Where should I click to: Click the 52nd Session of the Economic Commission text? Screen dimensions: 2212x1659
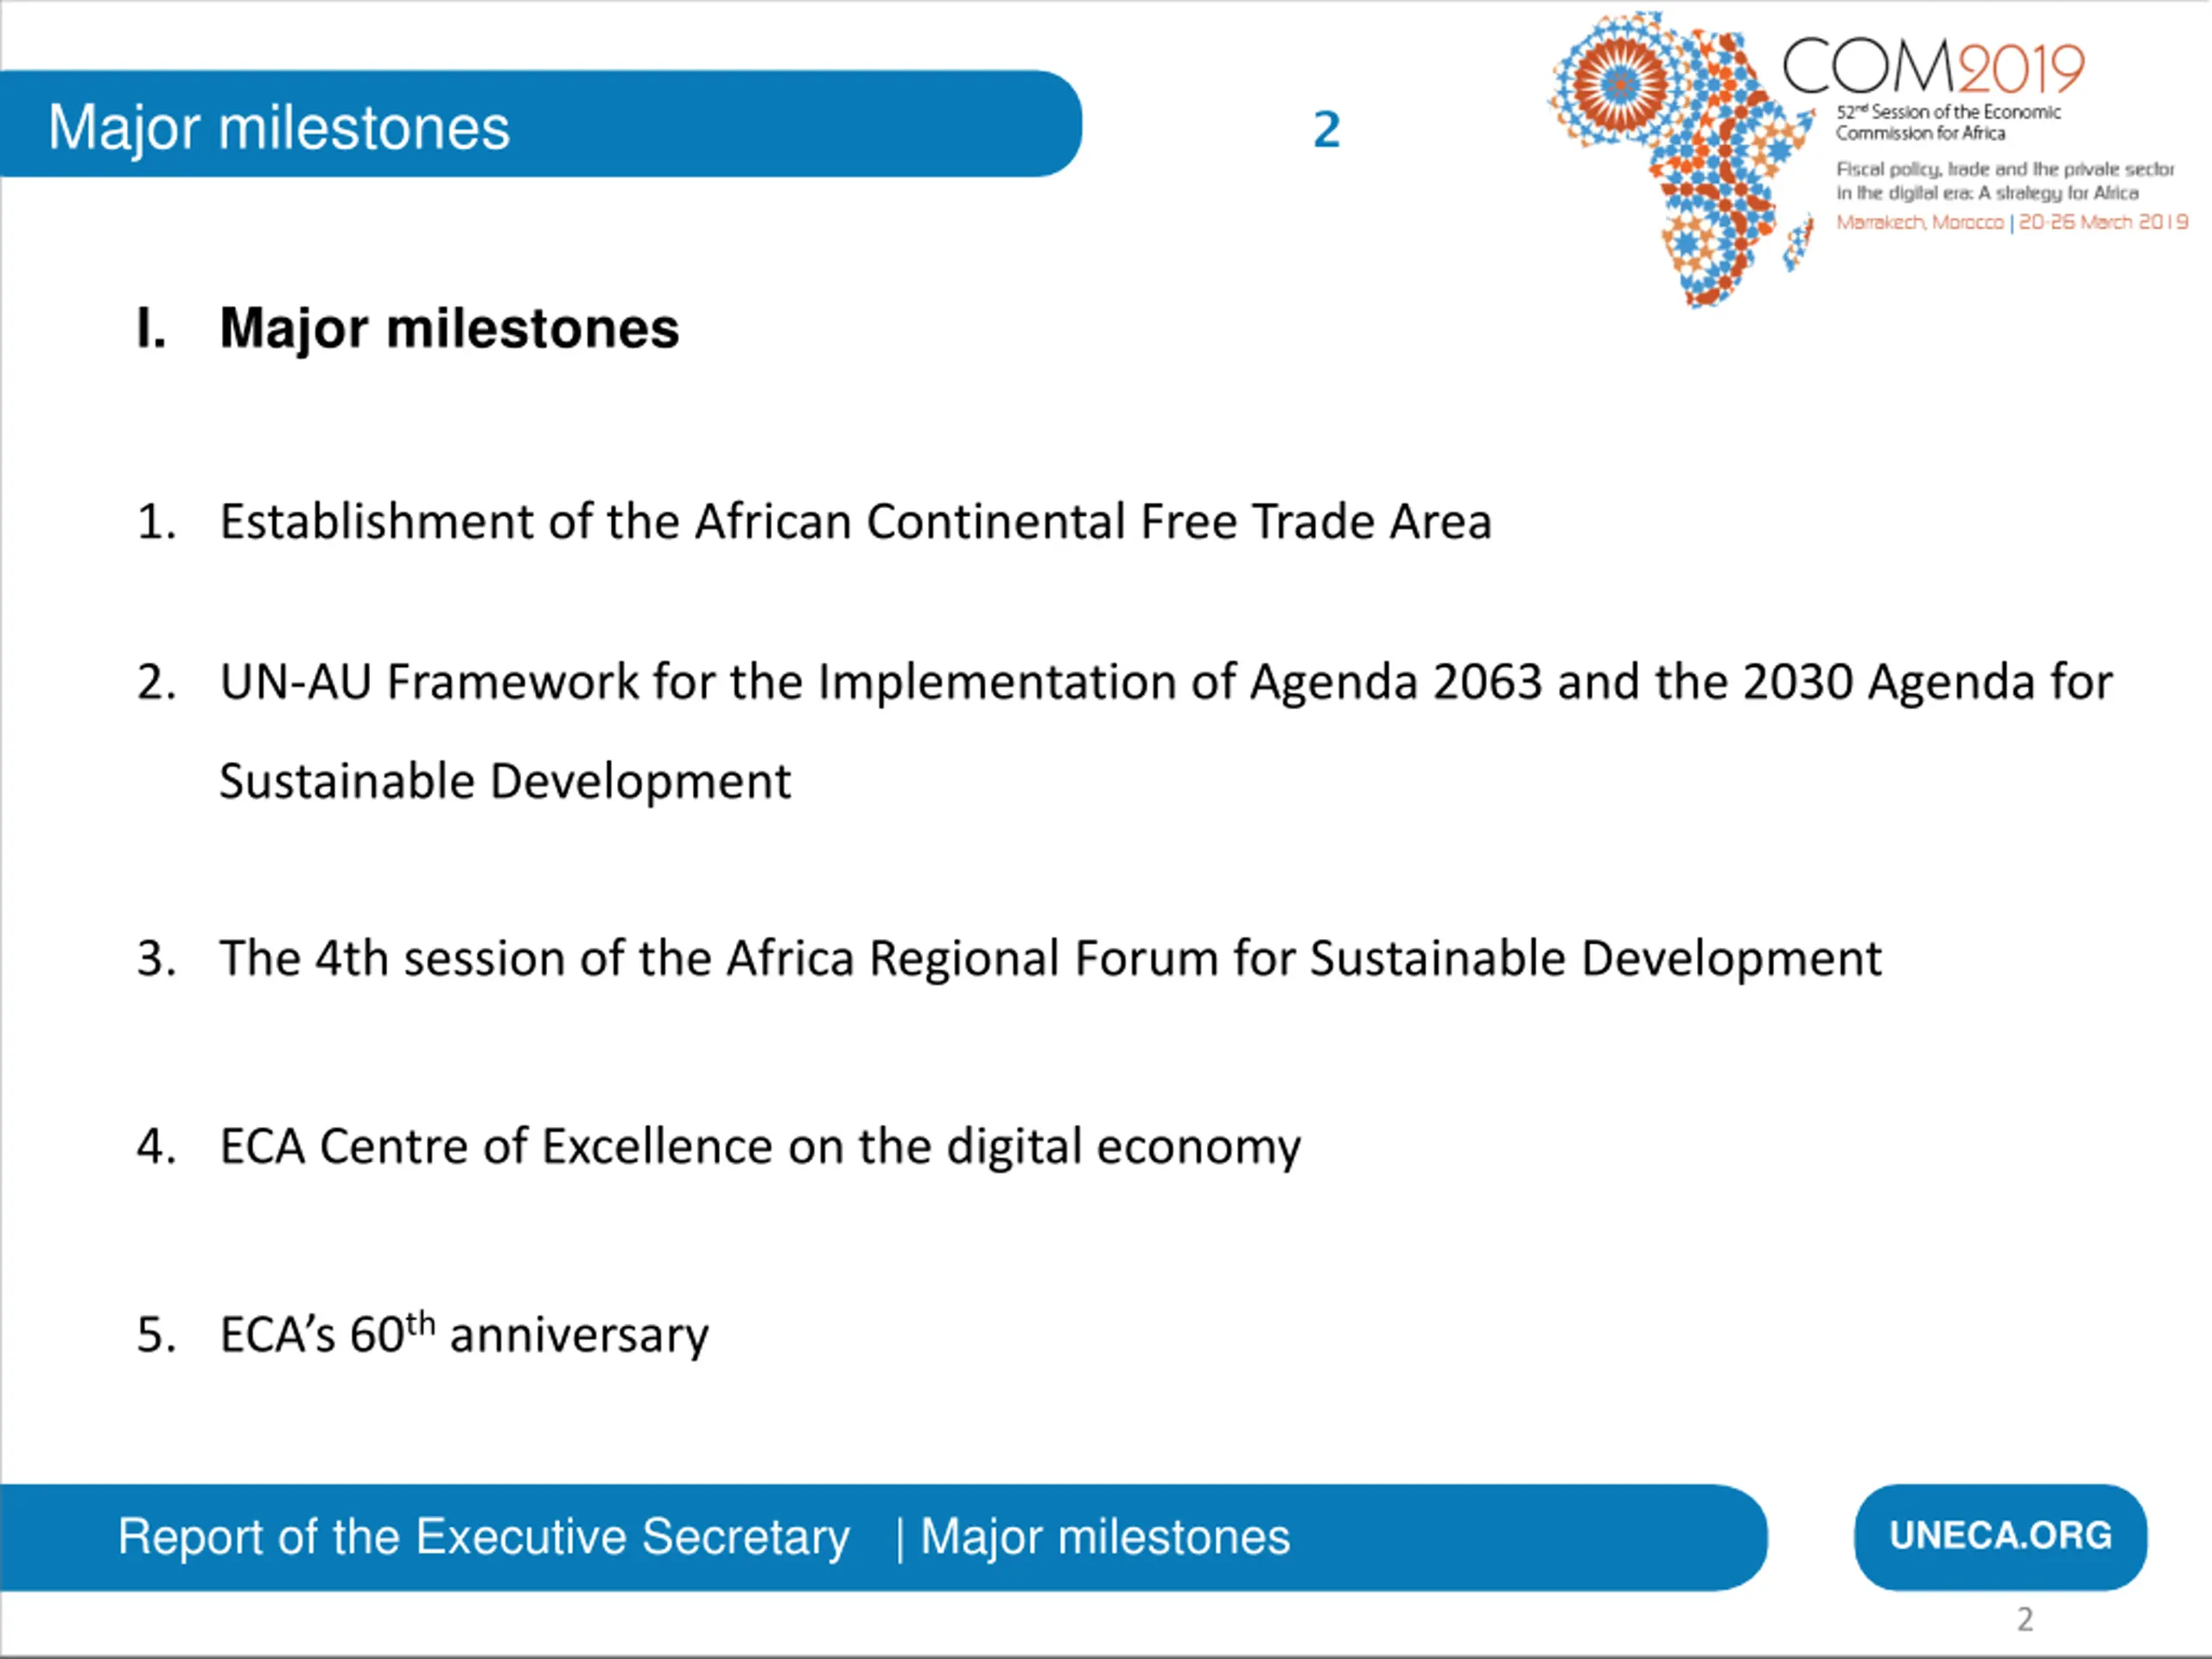pos(1947,122)
